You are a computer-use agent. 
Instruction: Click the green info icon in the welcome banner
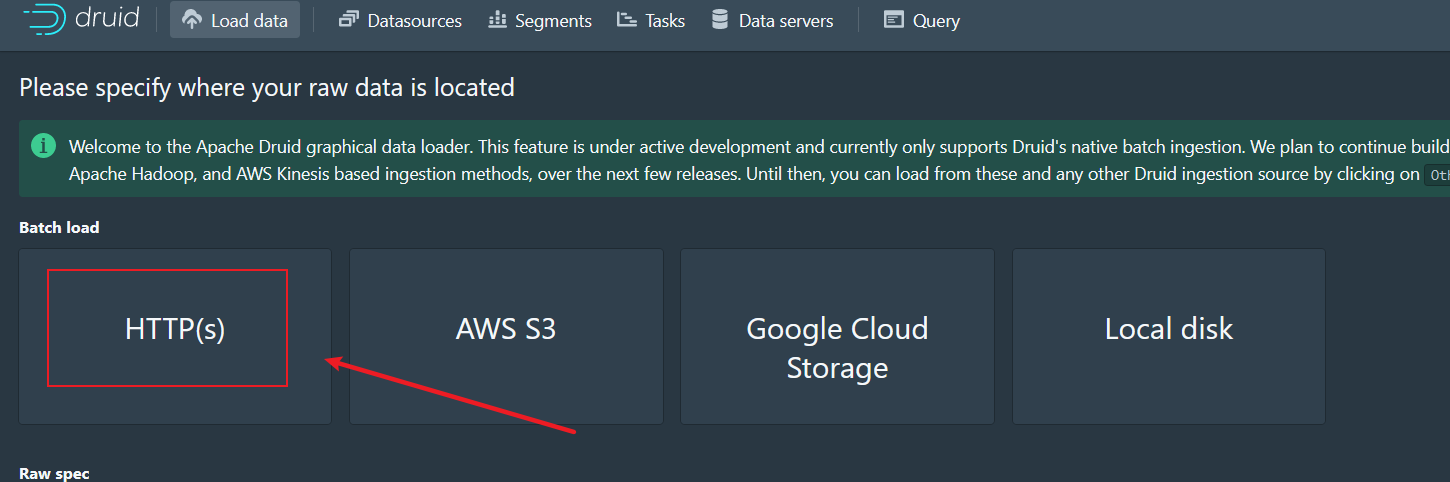point(43,147)
